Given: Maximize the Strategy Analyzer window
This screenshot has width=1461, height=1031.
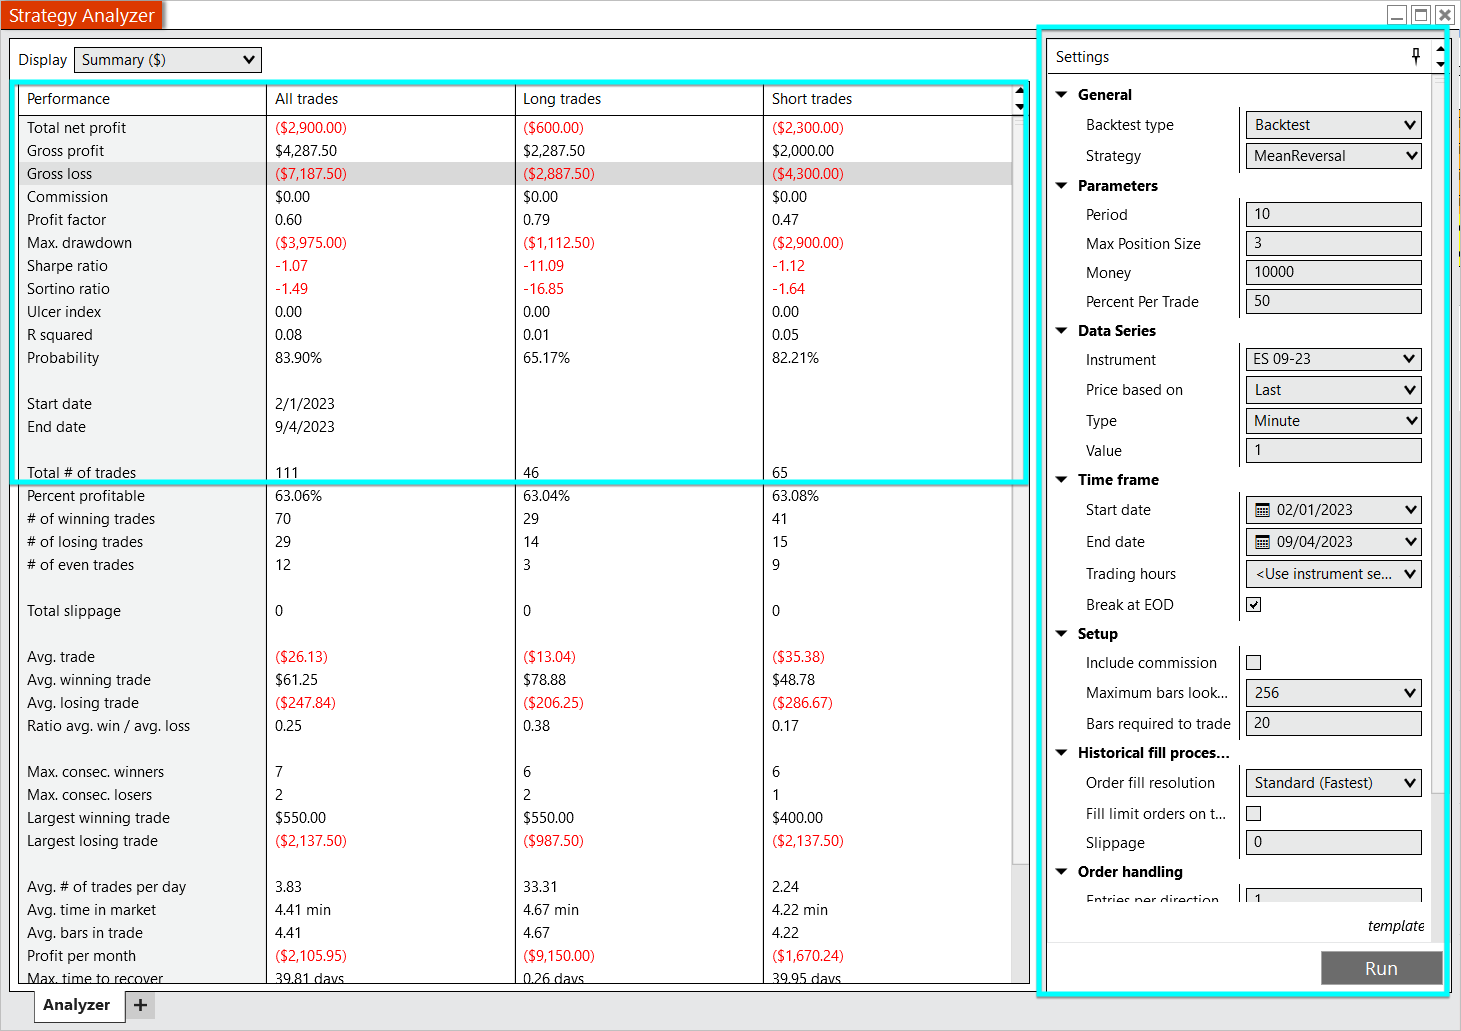Looking at the screenshot, I should [x=1421, y=14].
